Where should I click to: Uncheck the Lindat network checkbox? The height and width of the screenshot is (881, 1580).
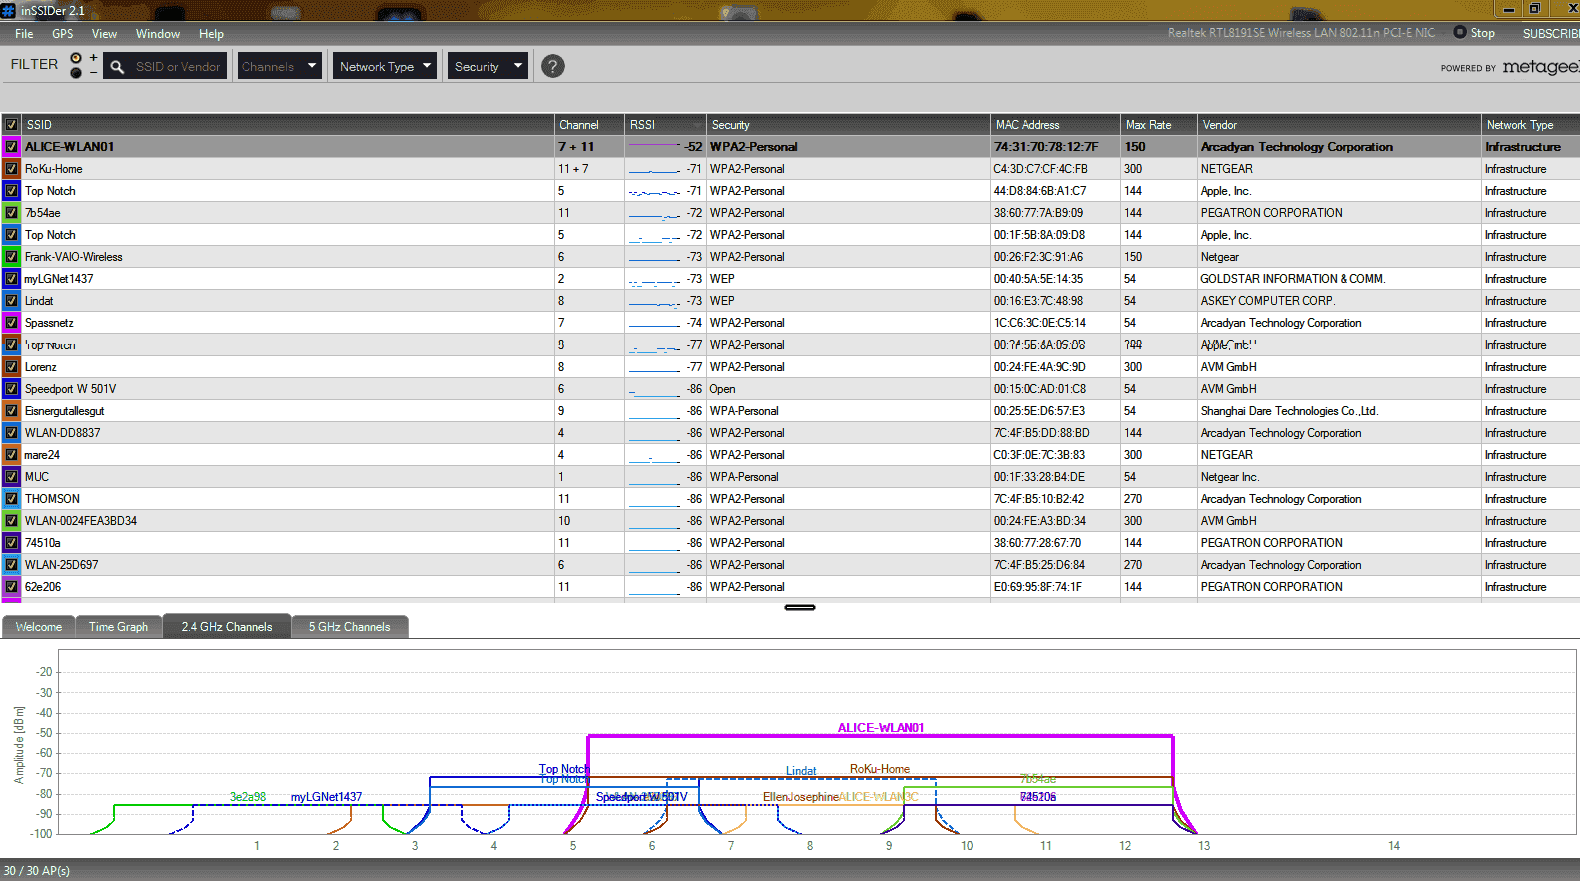(x=12, y=301)
